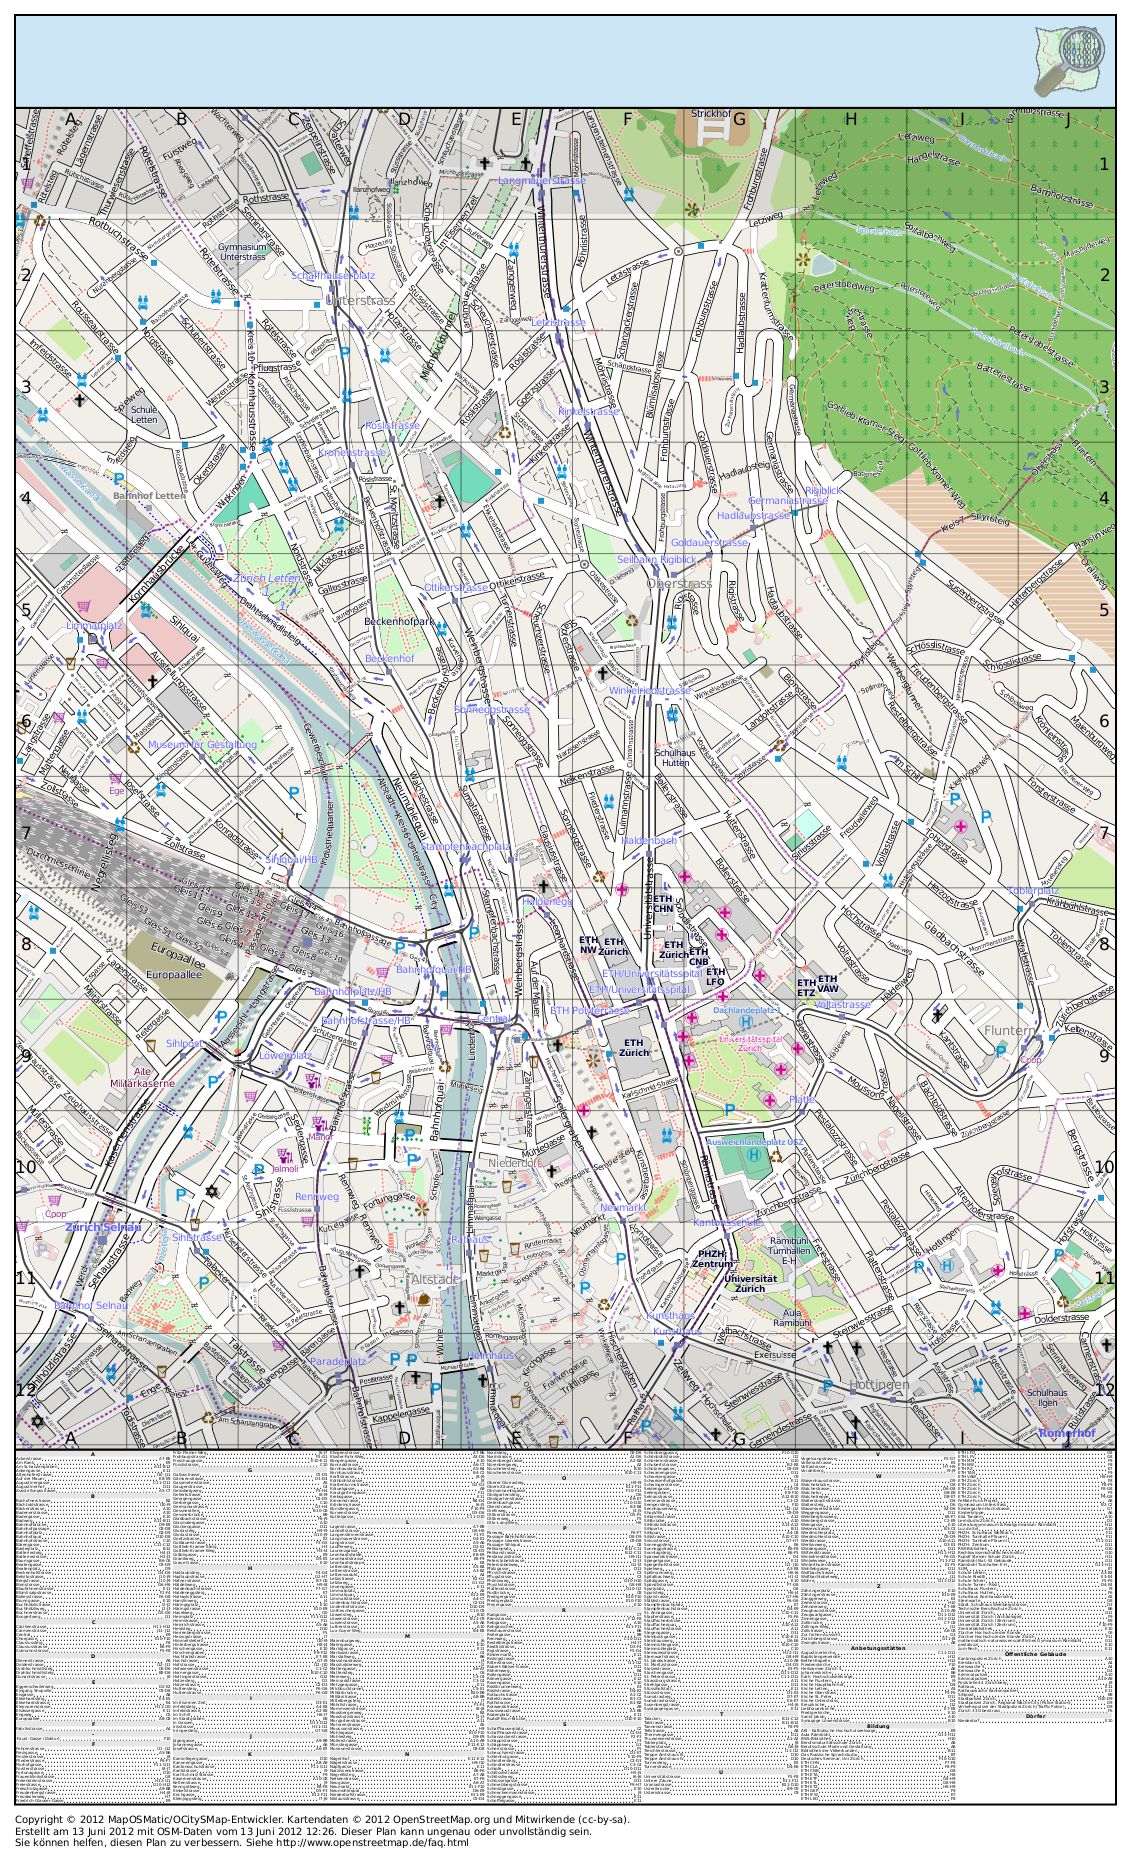
Task: Click the small pond in the forest
Action: click(x=820, y=264)
